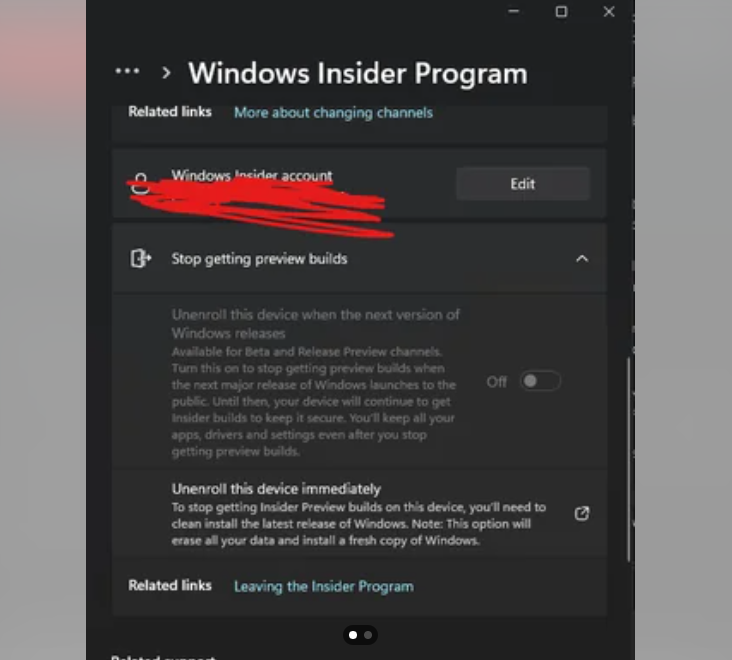The height and width of the screenshot is (660, 732).
Task: Select the first page indicator dot
Action: point(353,635)
